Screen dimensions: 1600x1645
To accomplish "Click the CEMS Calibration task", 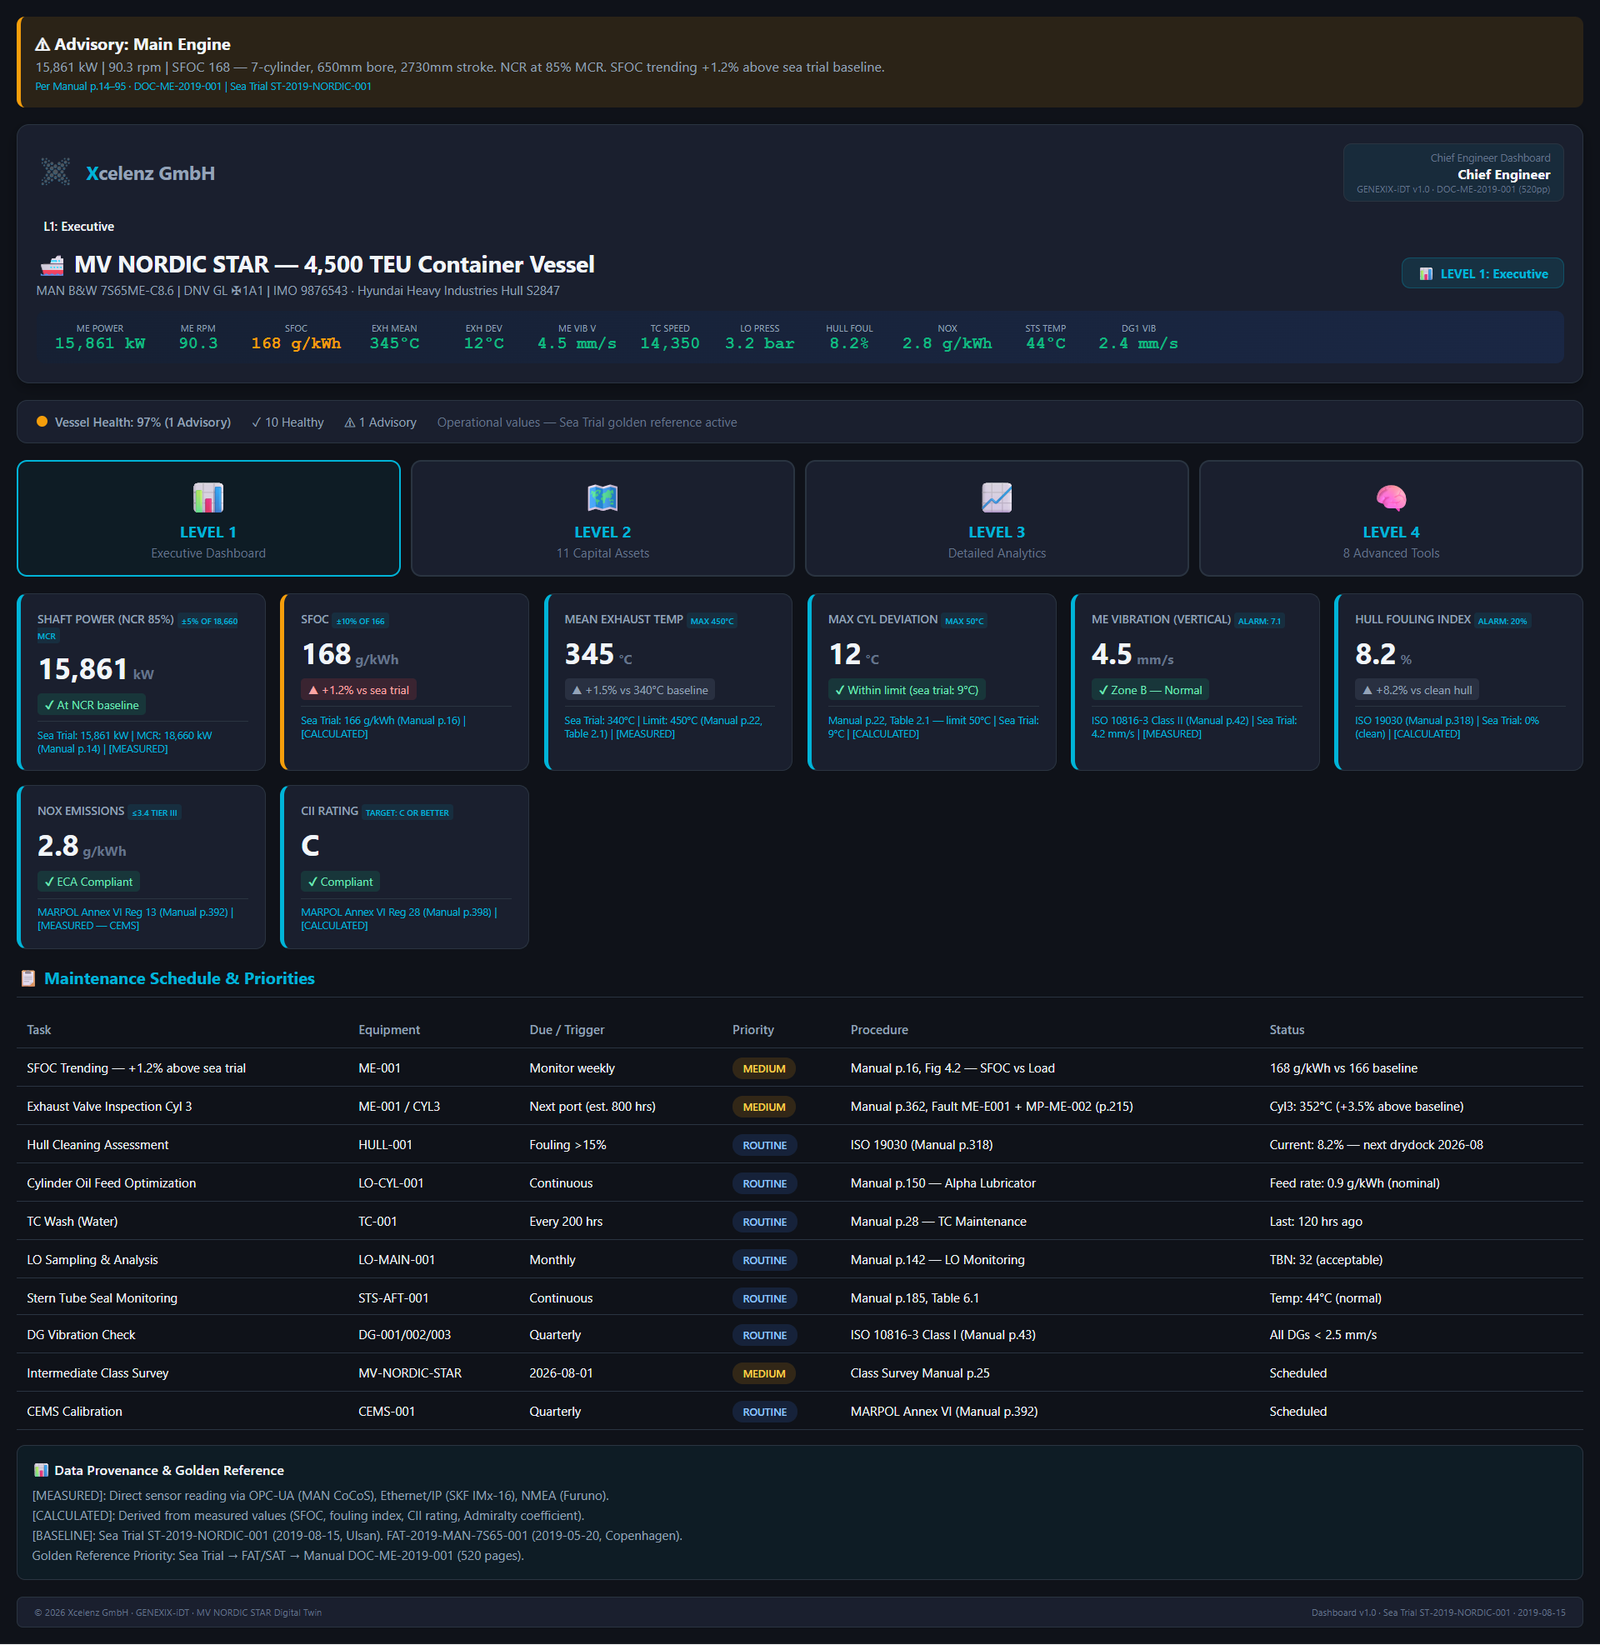I will 800,1411.
